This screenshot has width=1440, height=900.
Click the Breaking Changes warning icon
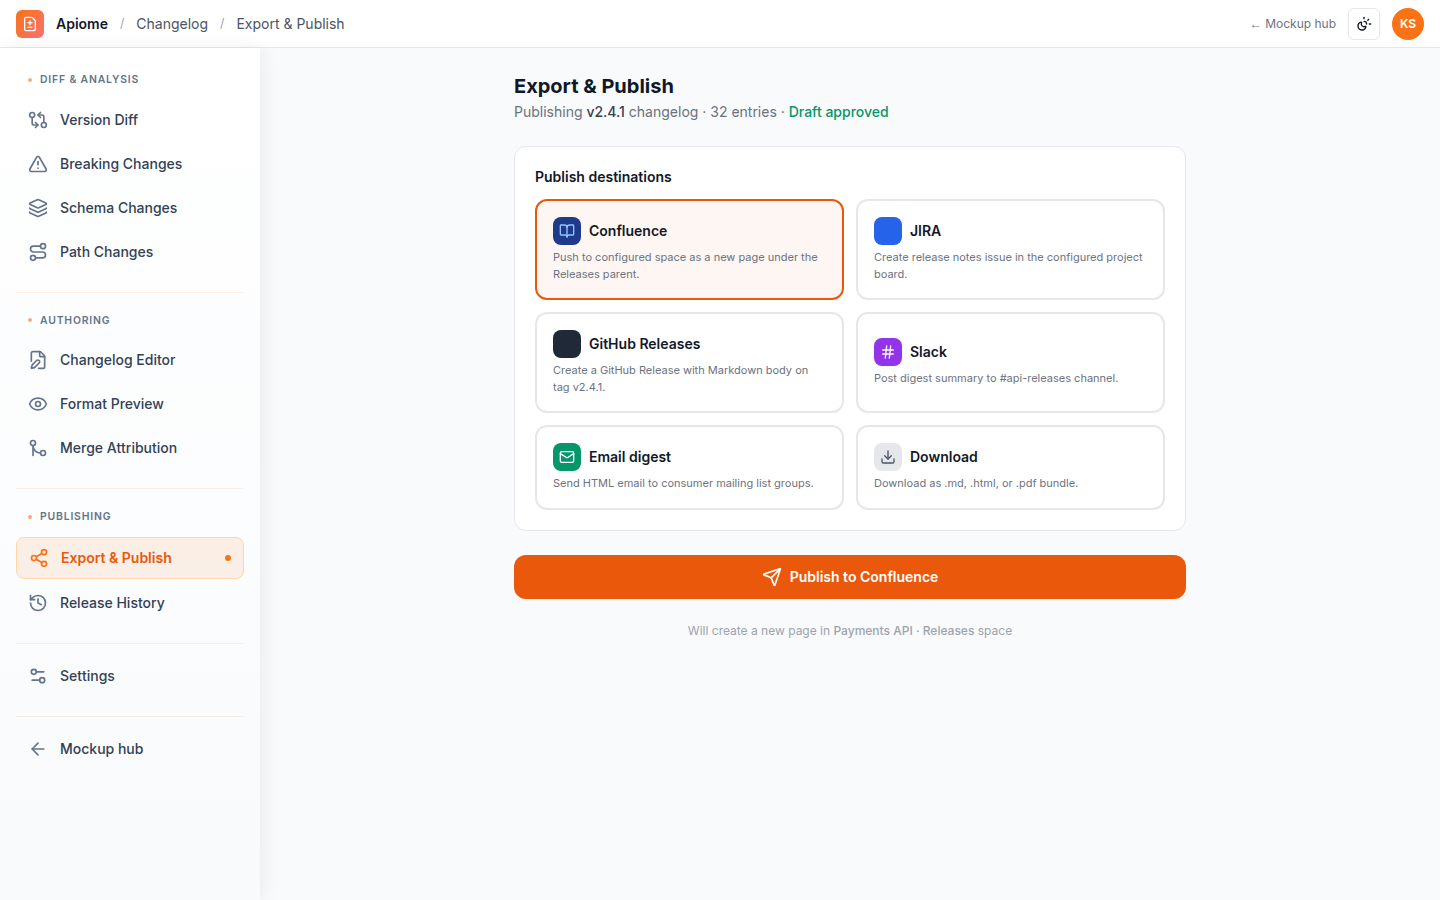point(38,164)
